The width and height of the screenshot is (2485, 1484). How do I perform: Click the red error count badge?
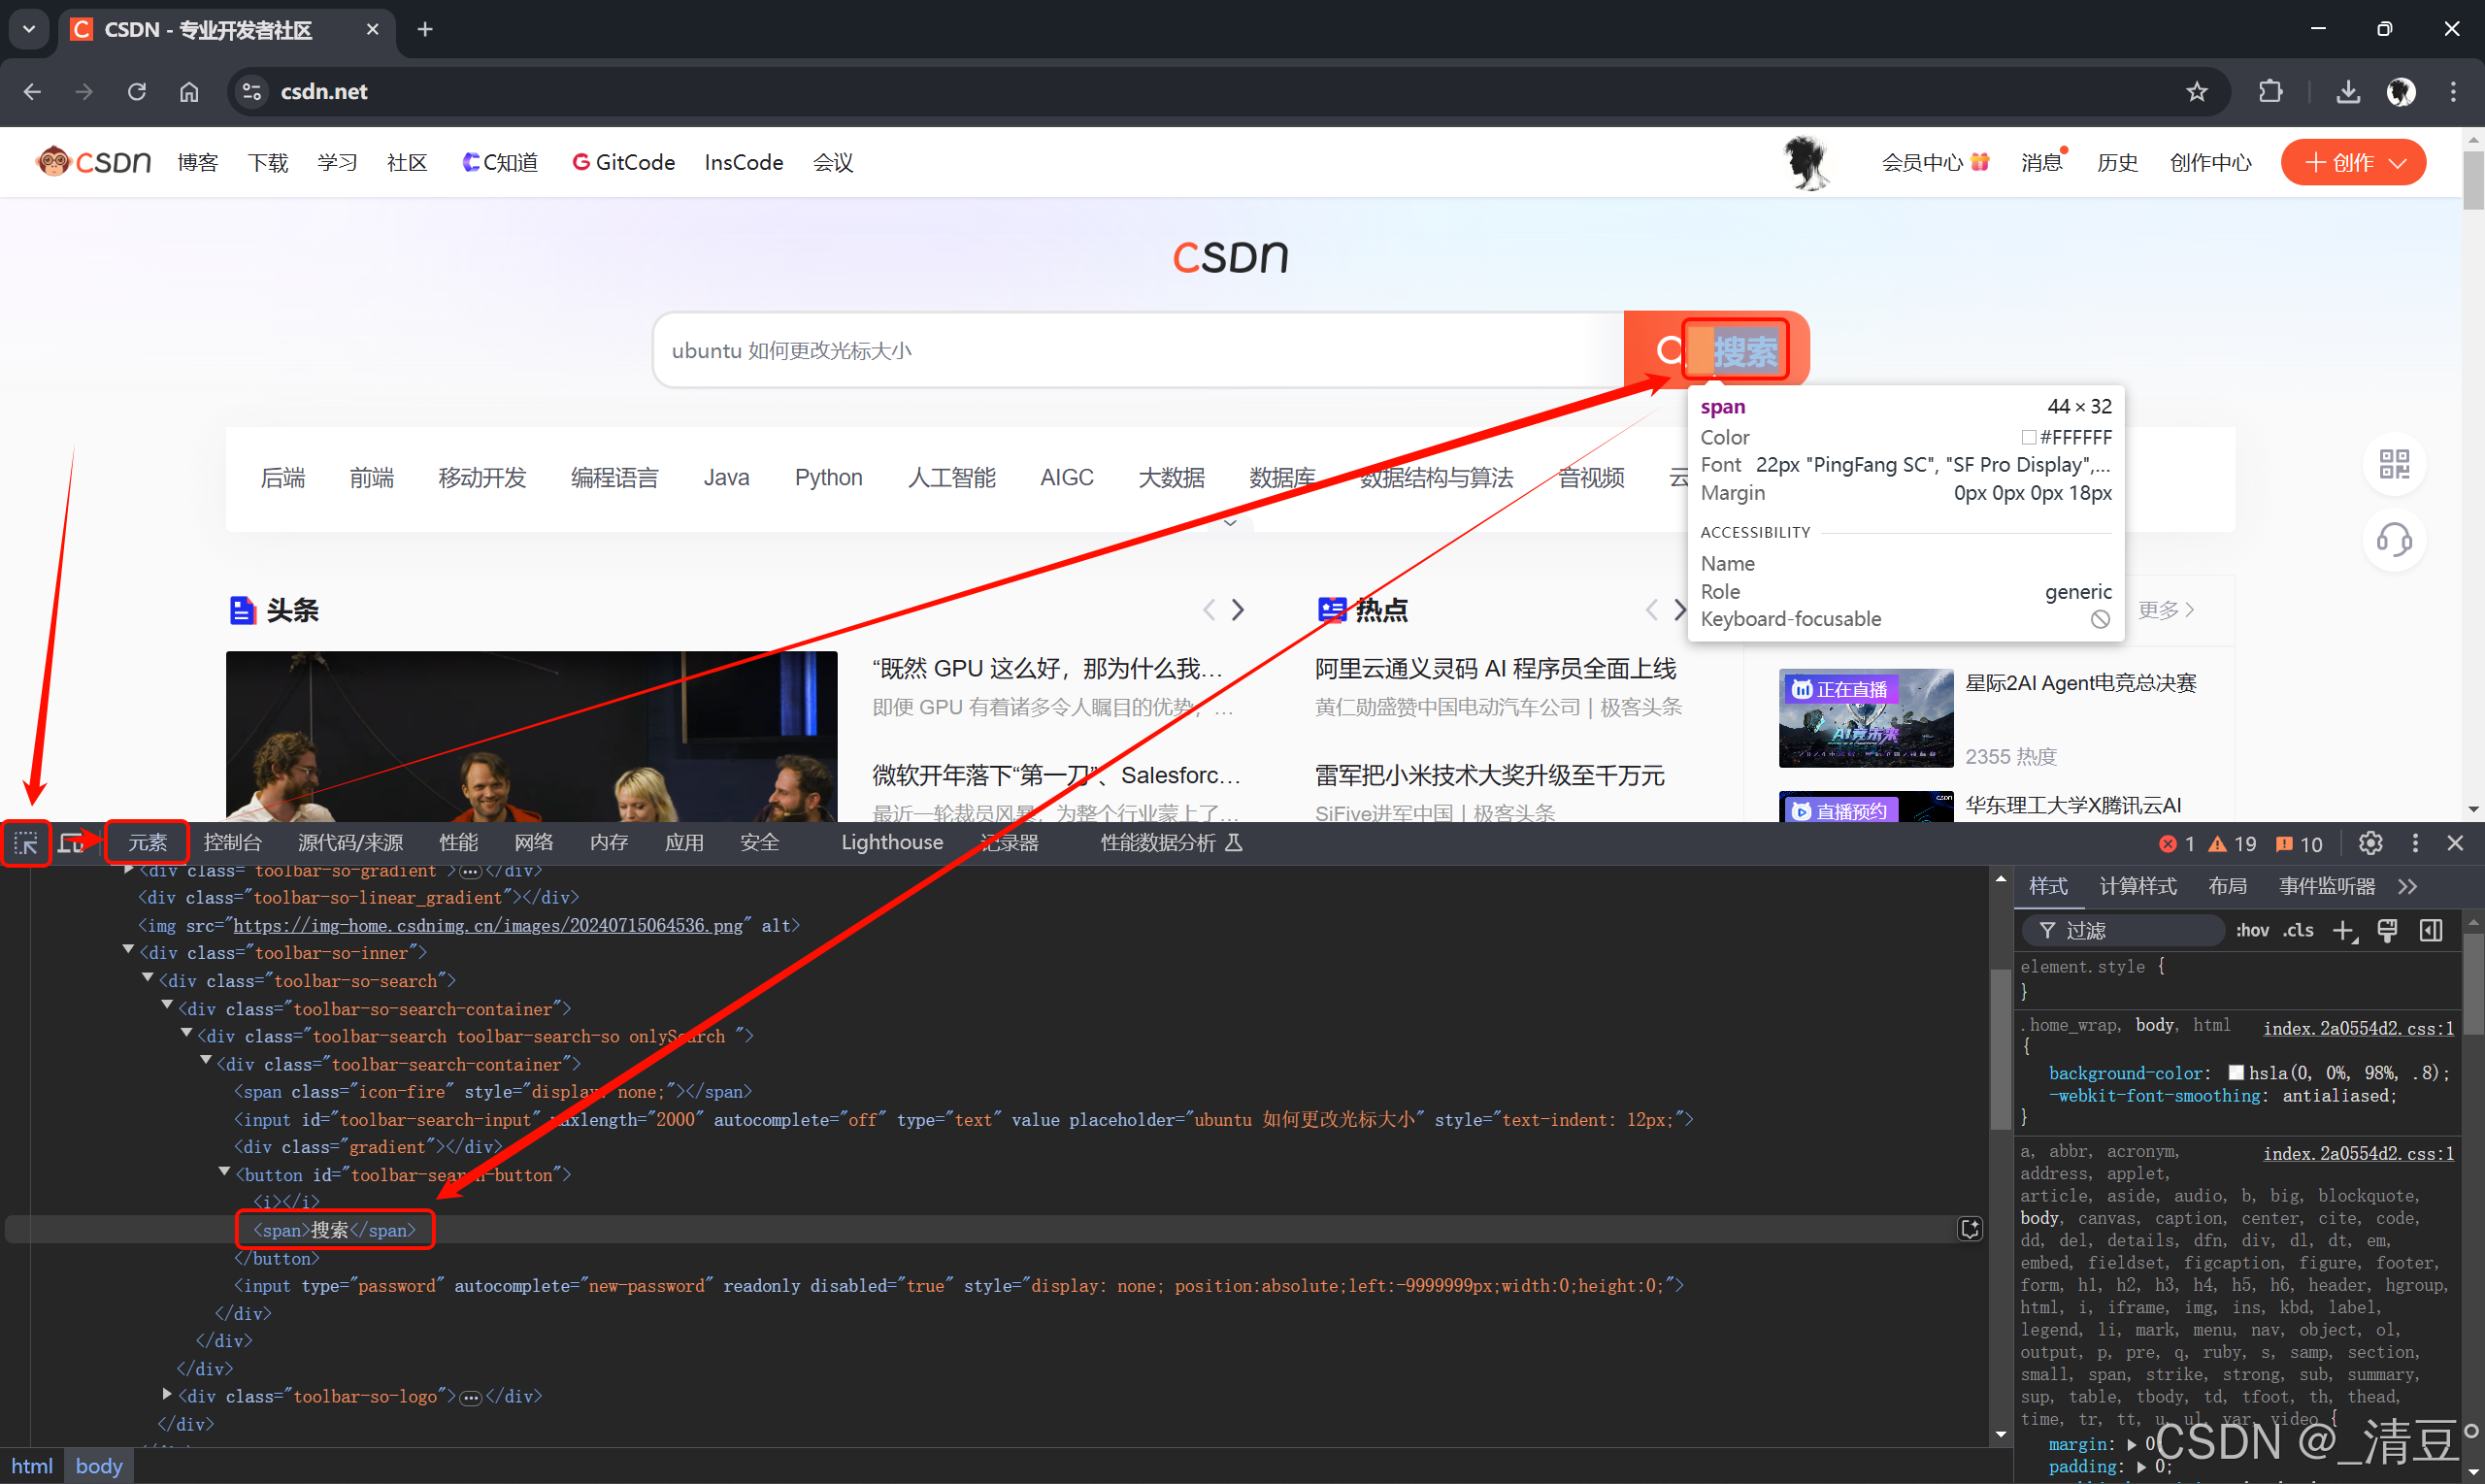(x=2177, y=844)
